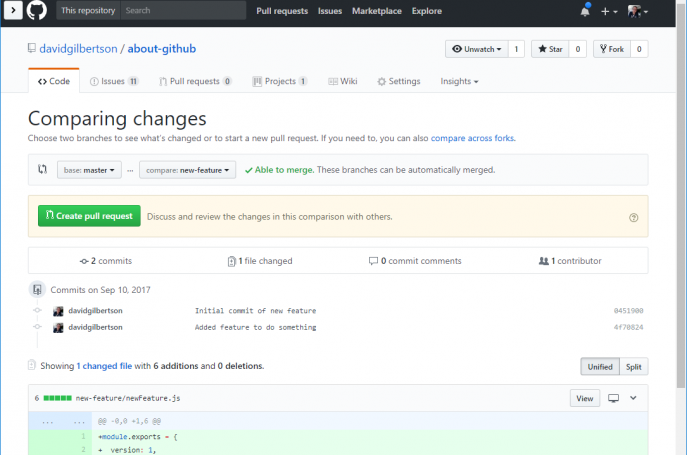Switch to the Issues 11 tab

click(114, 81)
